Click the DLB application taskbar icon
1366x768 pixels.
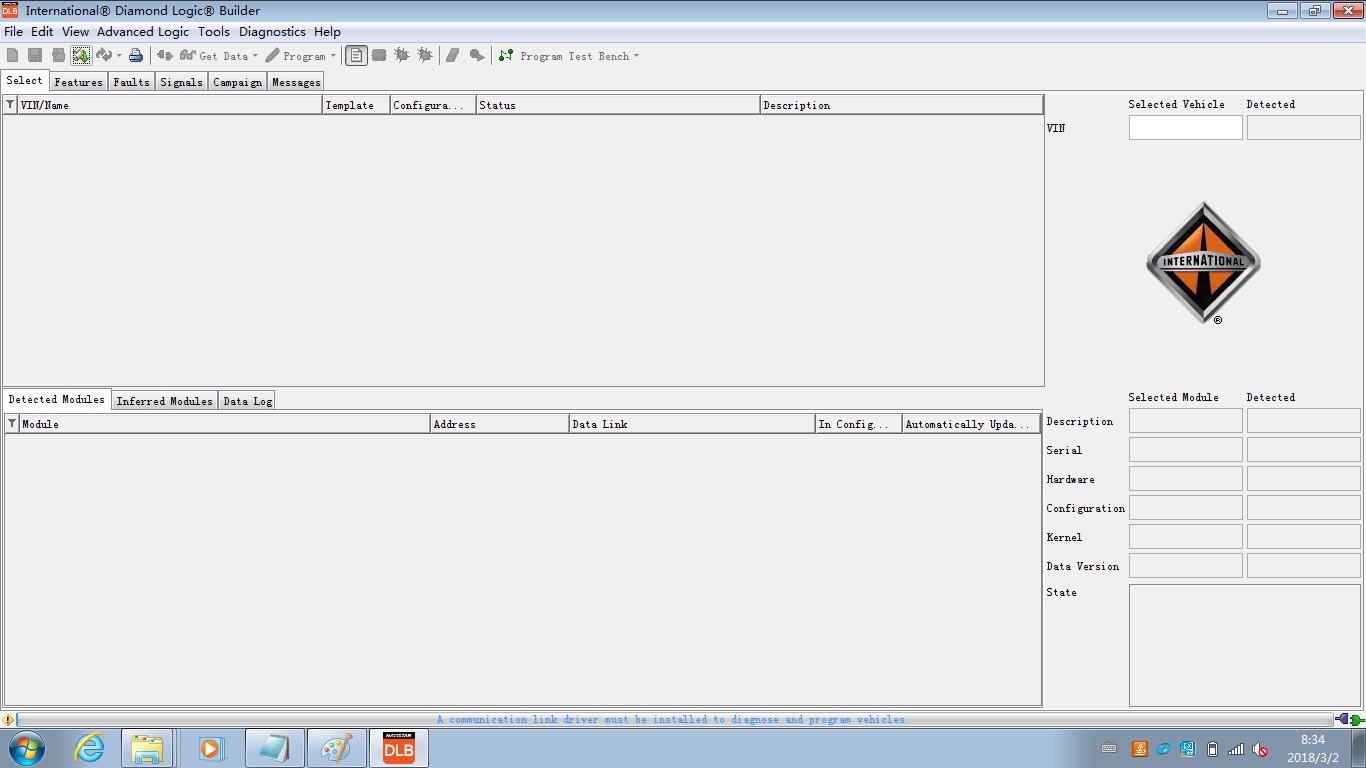click(399, 748)
